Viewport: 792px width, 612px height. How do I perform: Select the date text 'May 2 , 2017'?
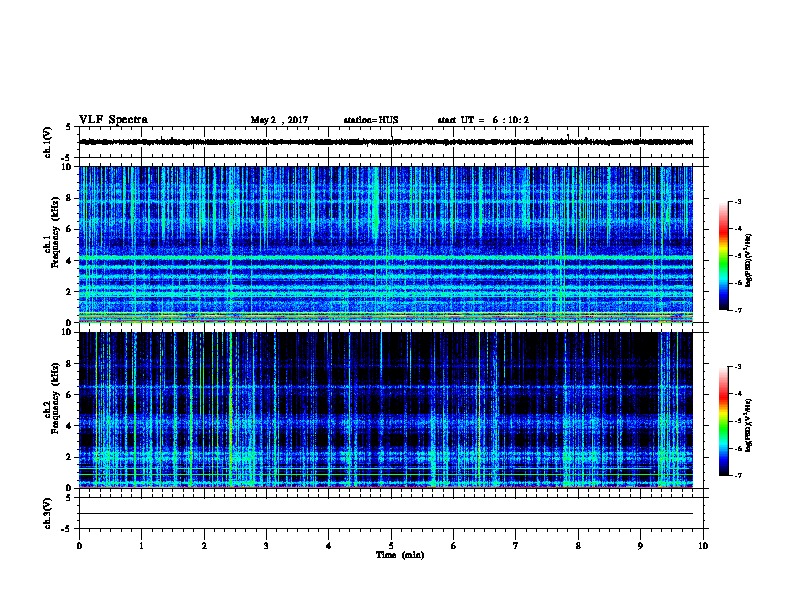[x=279, y=120]
